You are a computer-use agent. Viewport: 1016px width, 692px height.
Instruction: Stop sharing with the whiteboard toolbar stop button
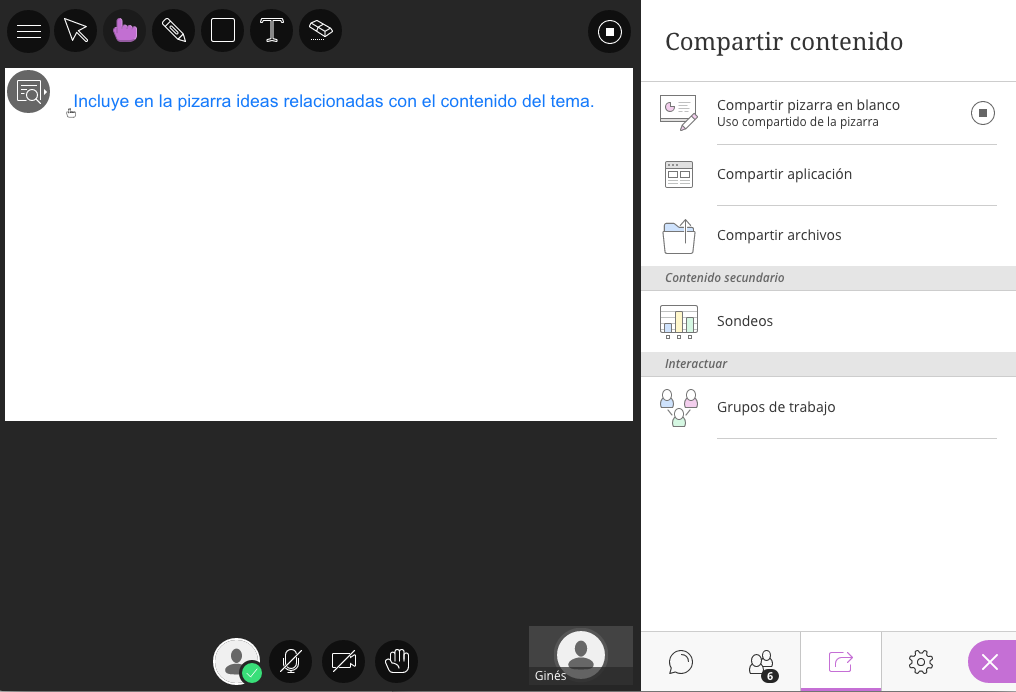click(609, 32)
